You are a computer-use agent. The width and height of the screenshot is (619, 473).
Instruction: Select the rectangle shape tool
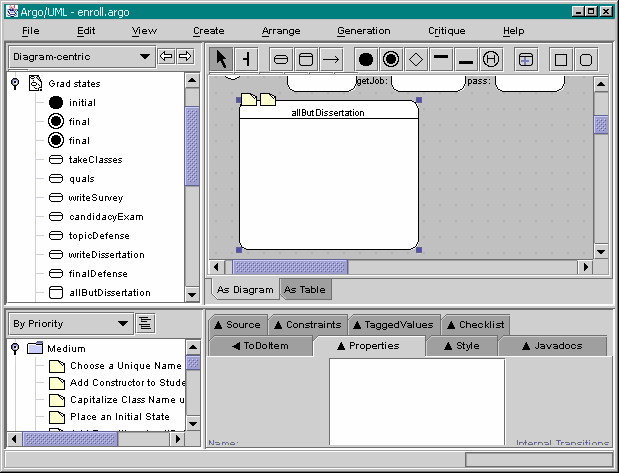(x=561, y=60)
